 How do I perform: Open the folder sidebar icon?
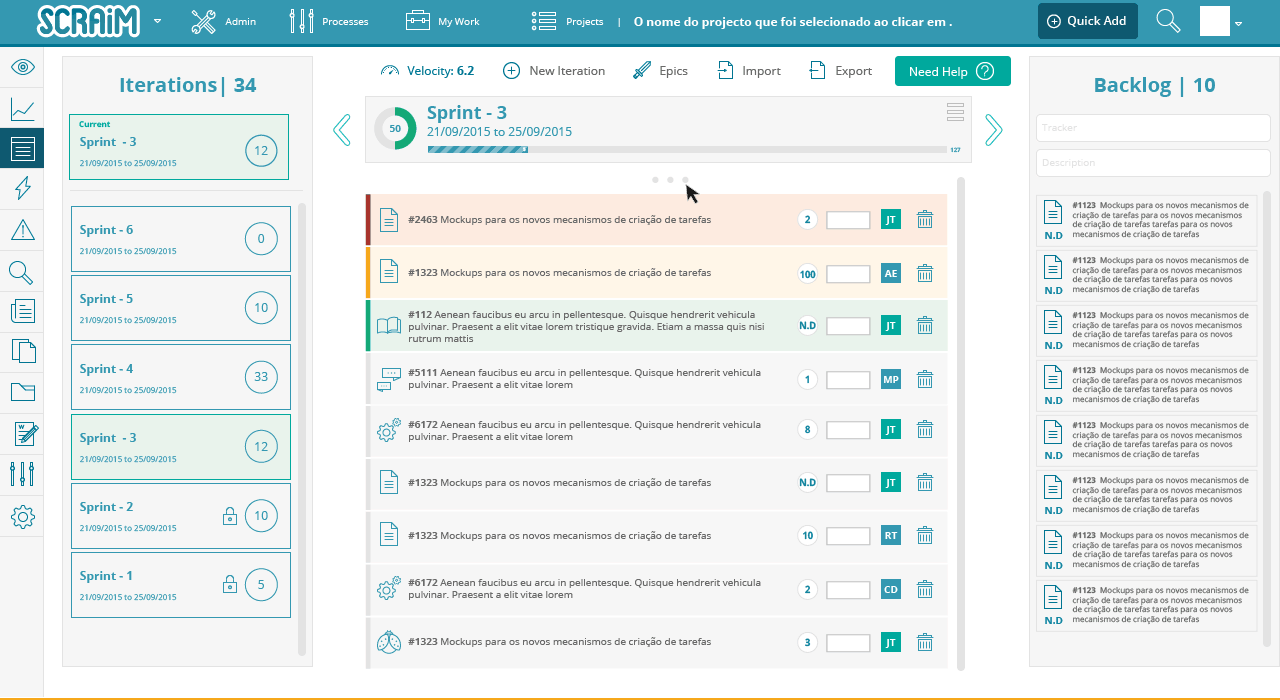point(22,391)
